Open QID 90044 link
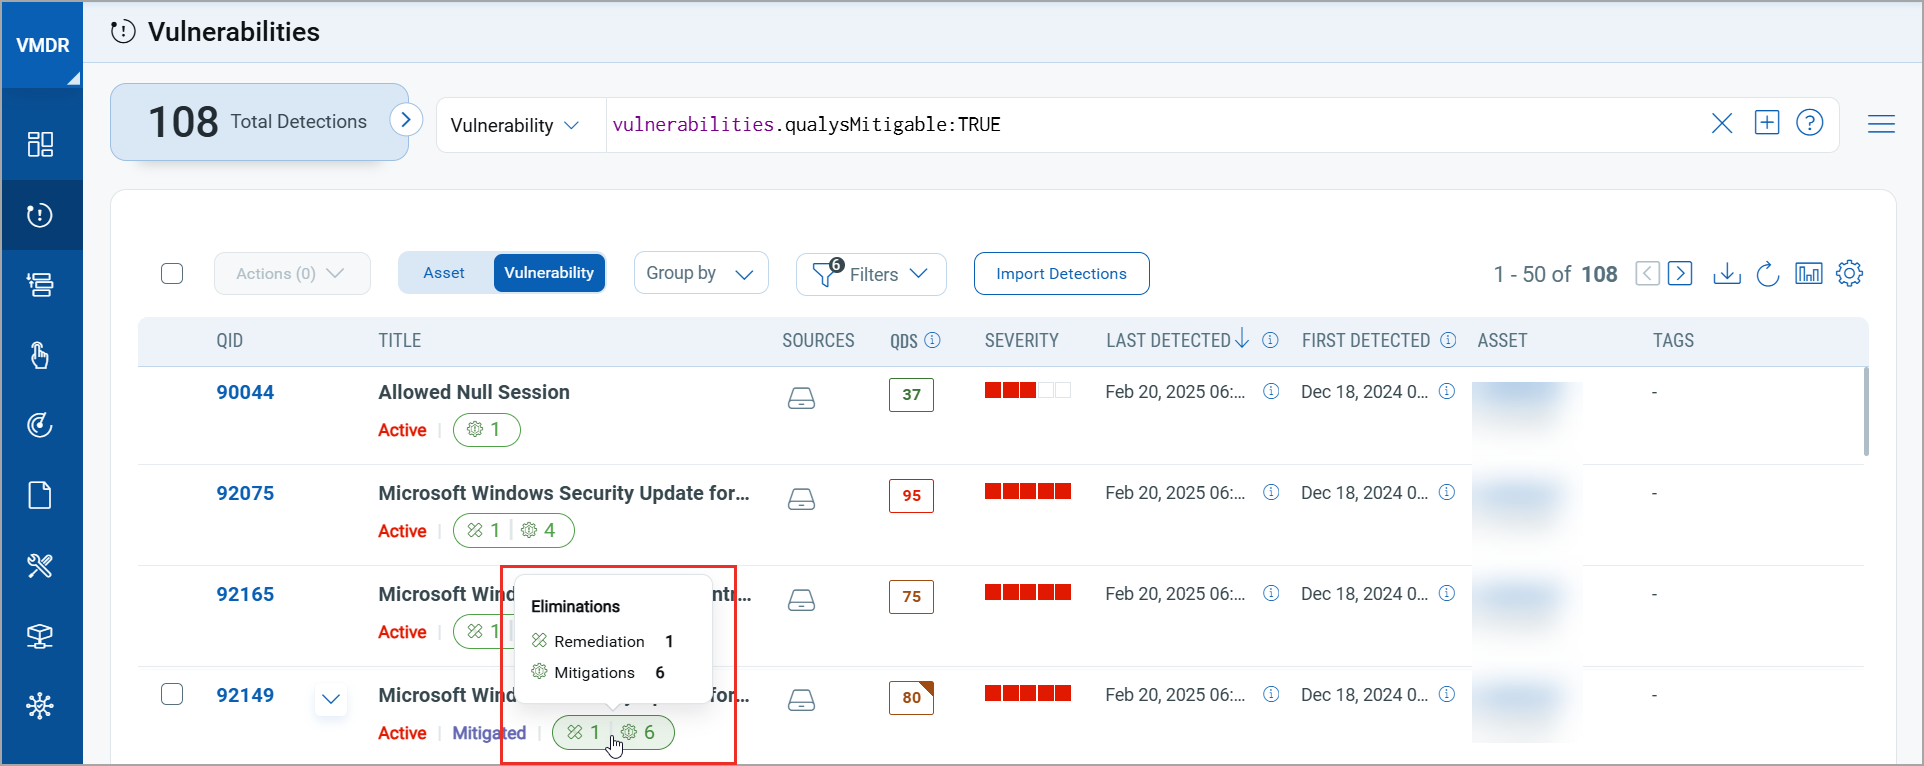The height and width of the screenshot is (766, 1924). click(245, 392)
